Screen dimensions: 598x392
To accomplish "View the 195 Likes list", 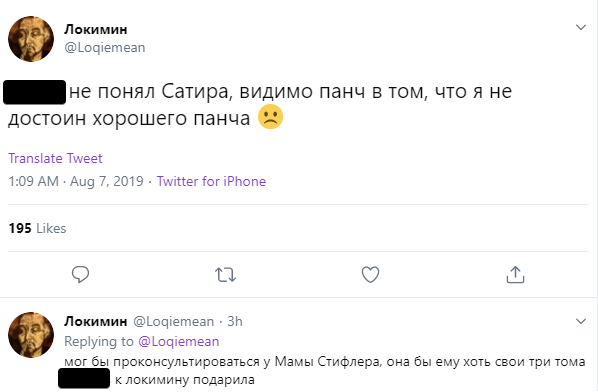I will 37,228.
